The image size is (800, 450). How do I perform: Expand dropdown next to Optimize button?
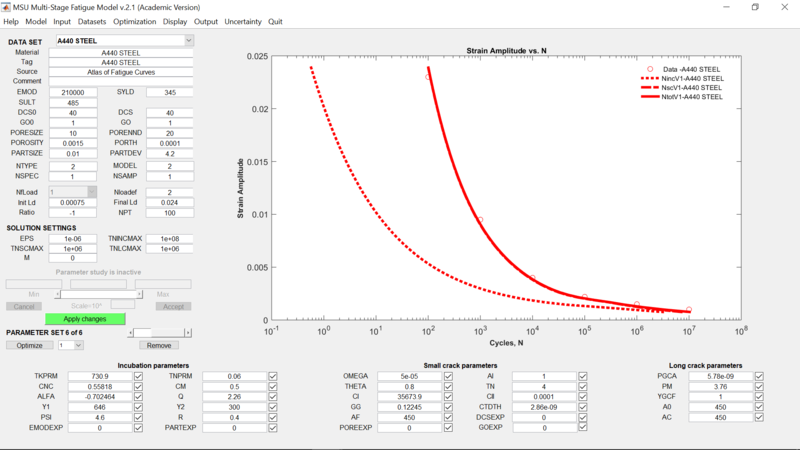point(76,345)
